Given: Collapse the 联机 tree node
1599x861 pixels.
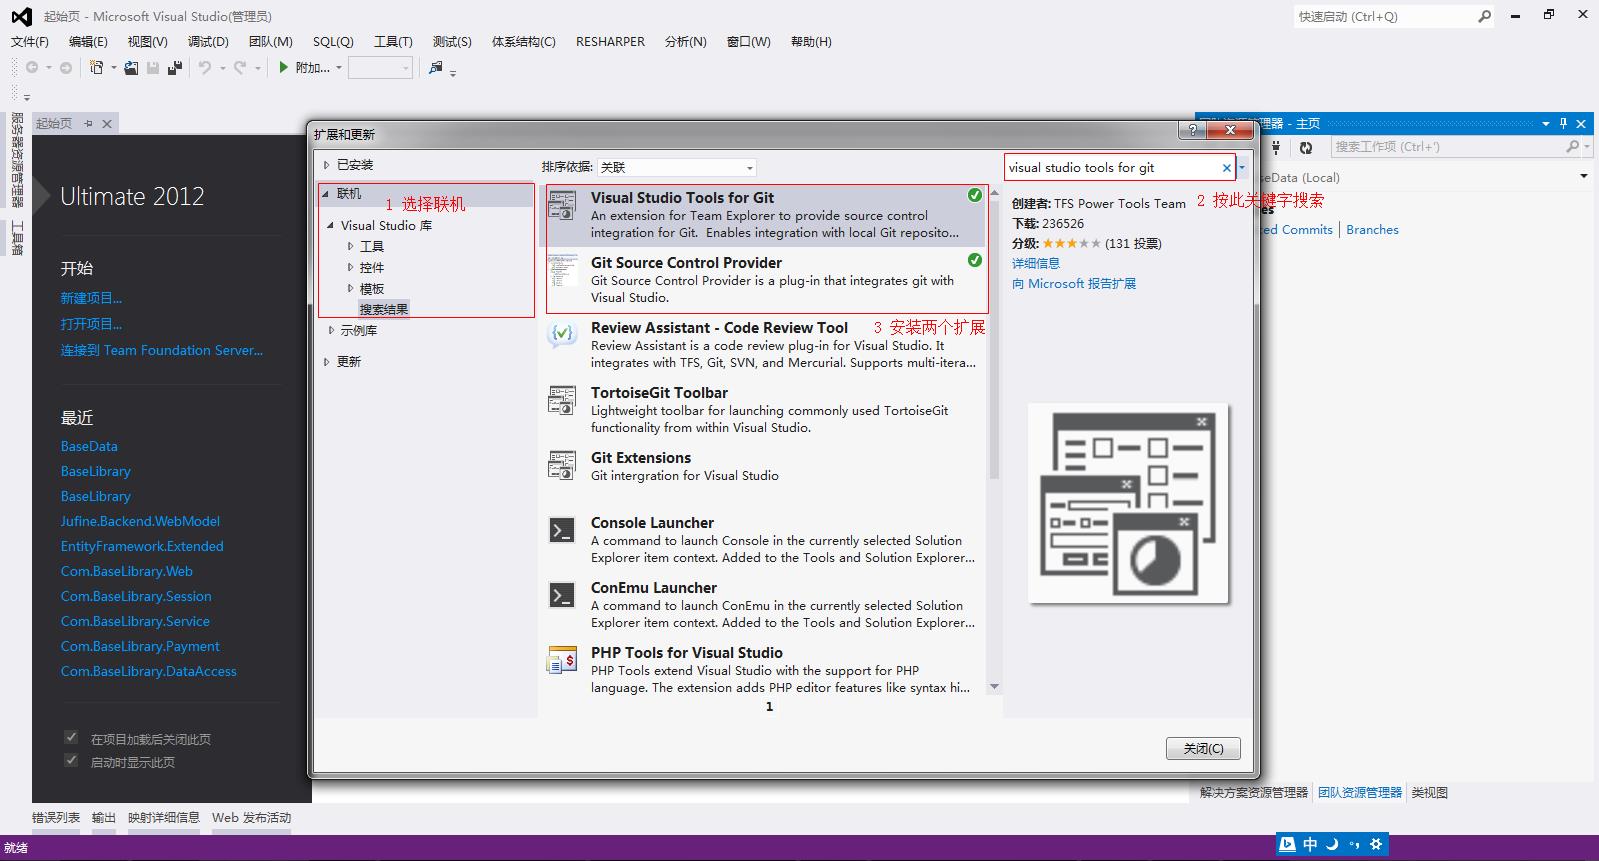Looking at the screenshot, I should pos(327,194).
